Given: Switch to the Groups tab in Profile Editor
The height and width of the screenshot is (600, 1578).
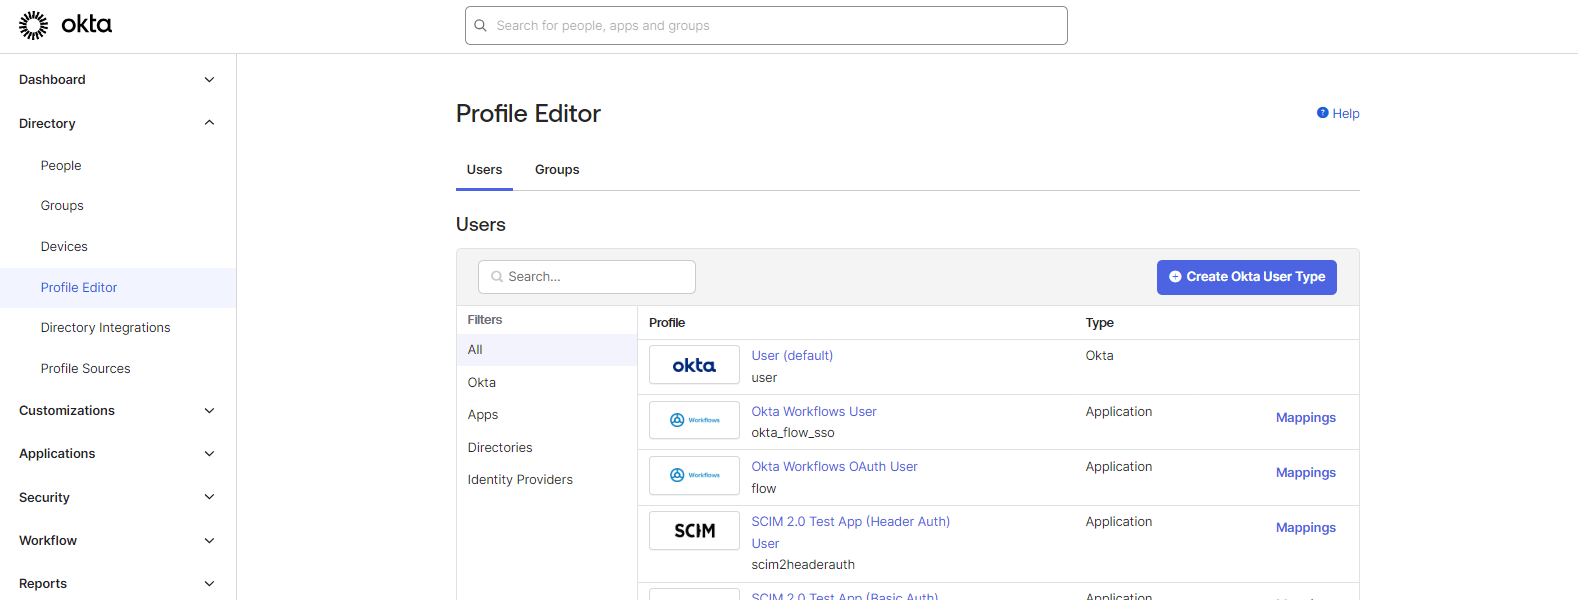Looking at the screenshot, I should point(557,170).
